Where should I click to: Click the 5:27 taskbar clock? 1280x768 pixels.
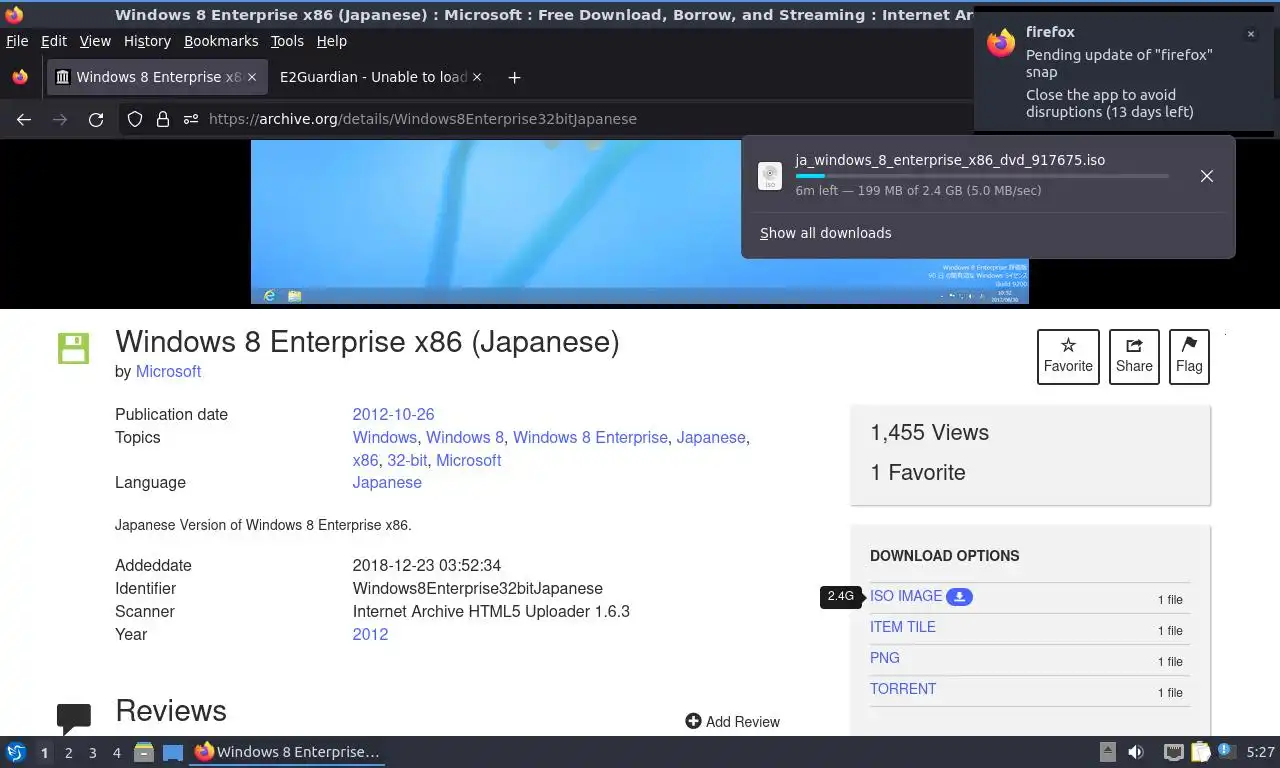1261,752
